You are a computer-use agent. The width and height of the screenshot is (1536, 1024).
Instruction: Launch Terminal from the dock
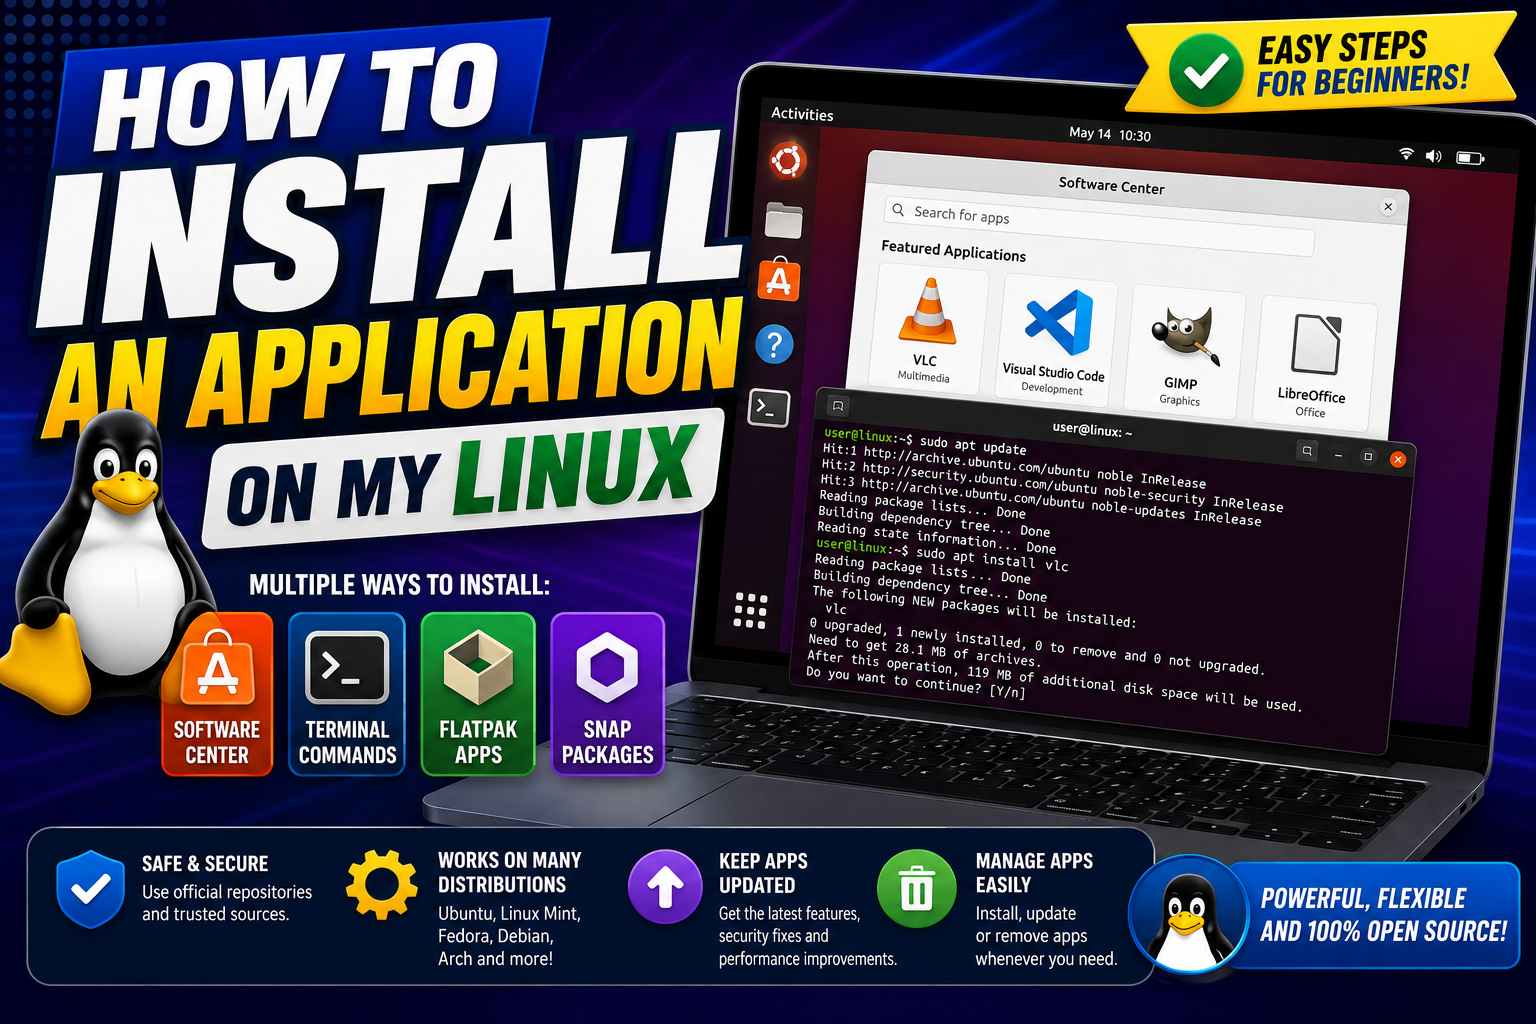click(x=769, y=407)
